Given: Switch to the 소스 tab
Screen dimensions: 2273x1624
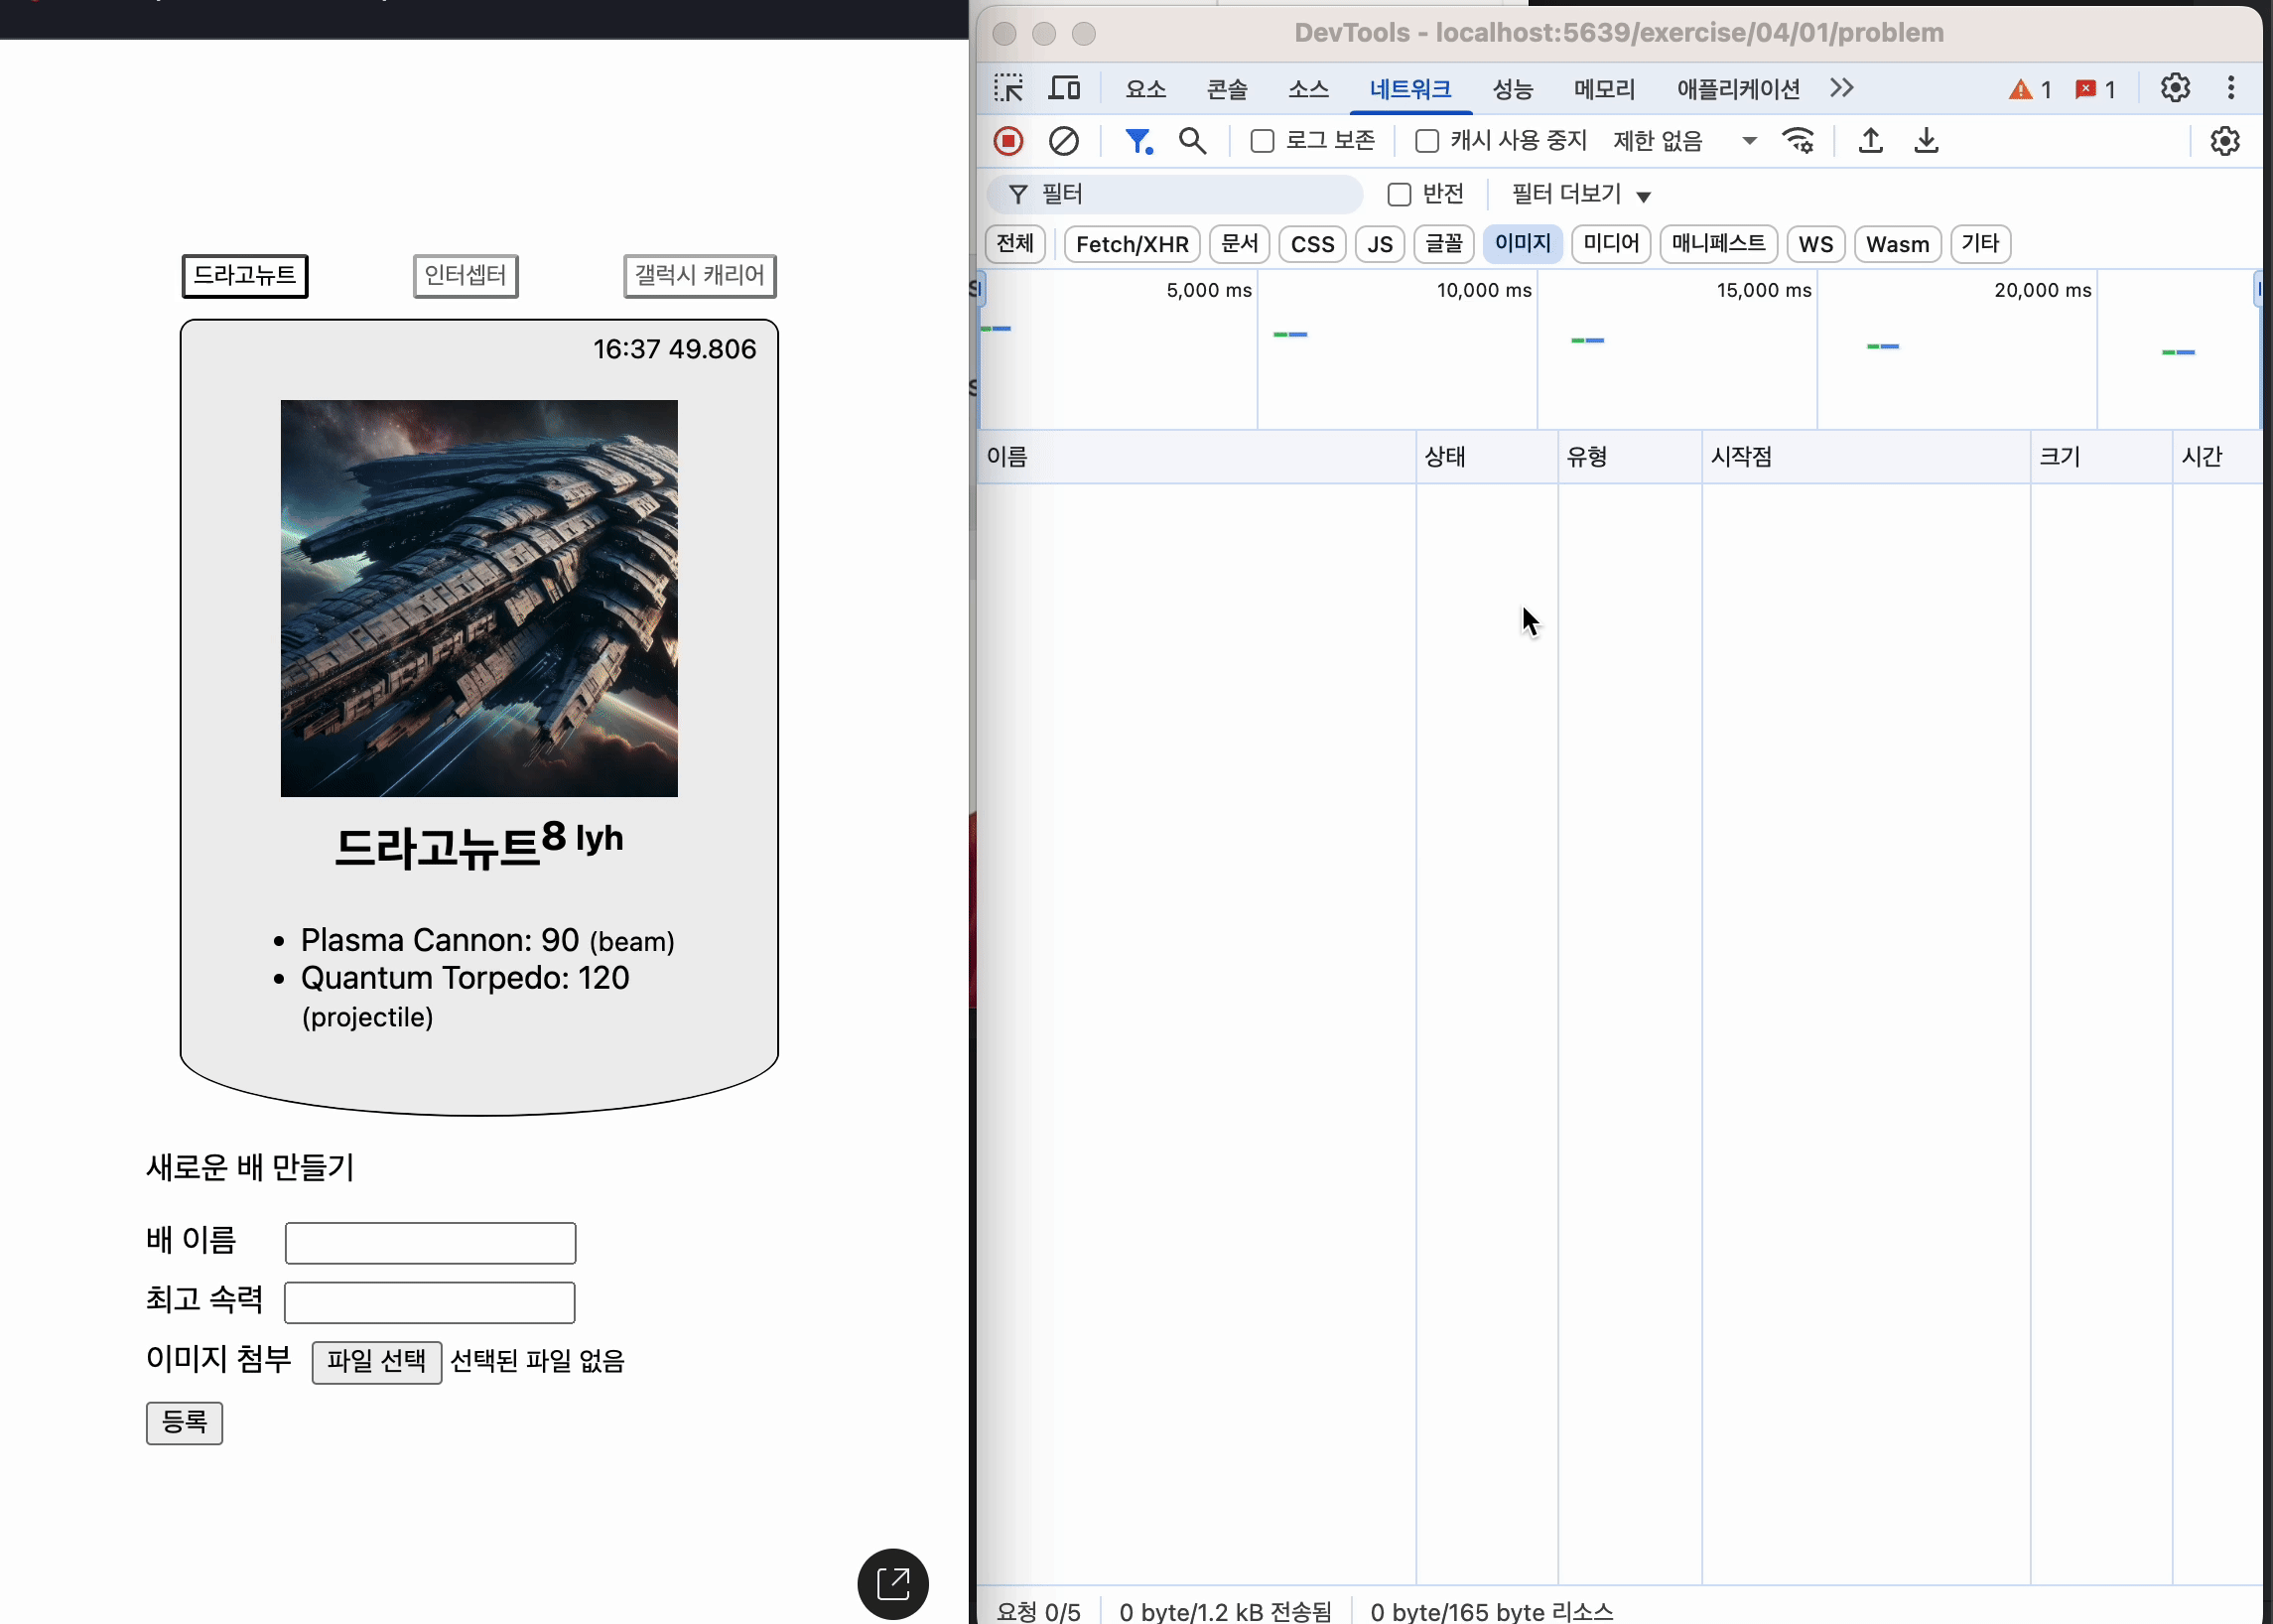Looking at the screenshot, I should [1308, 89].
